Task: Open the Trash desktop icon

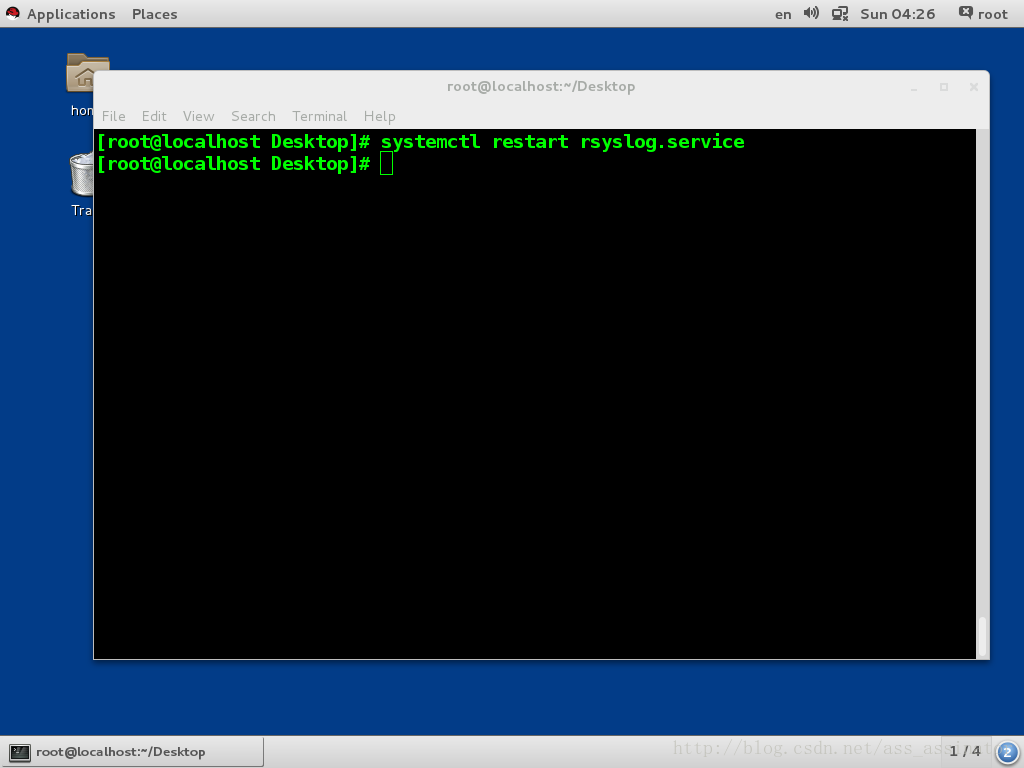Action: (82, 184)
